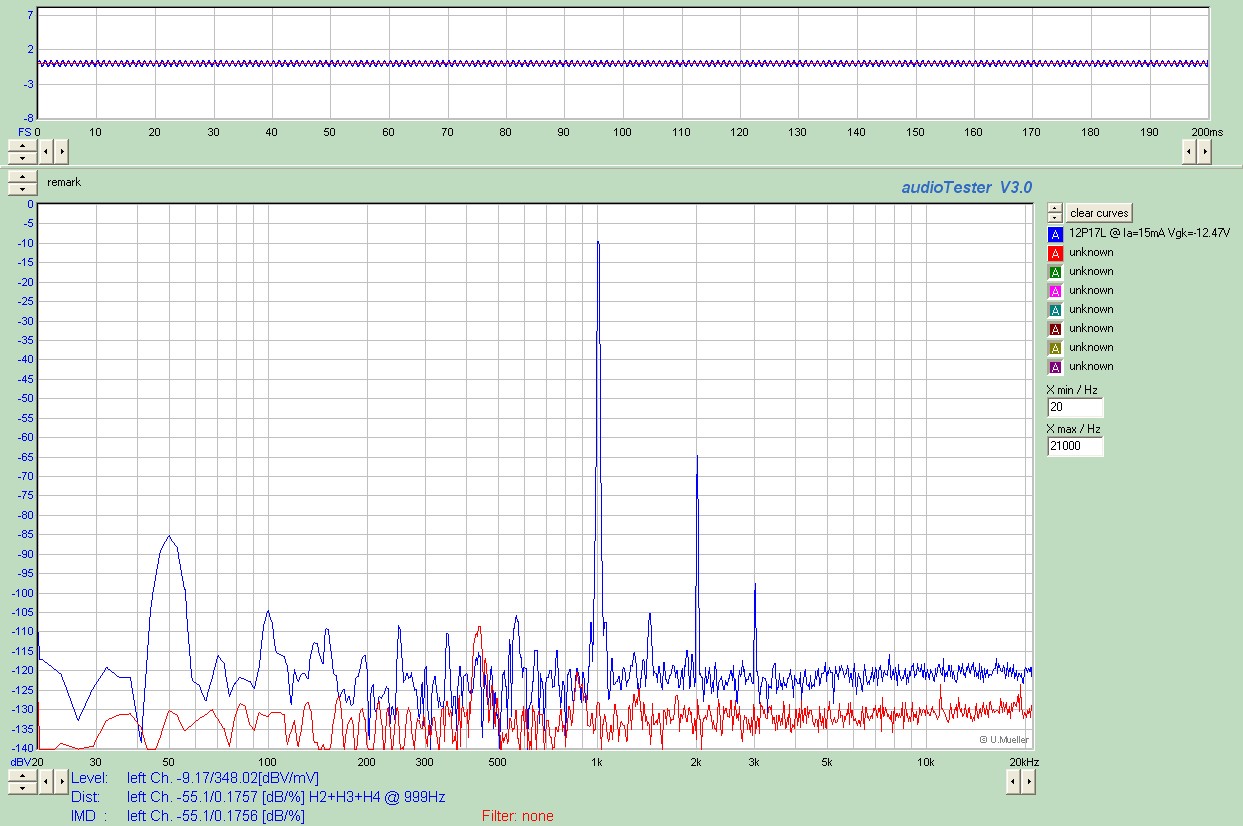Click the X max / Hz input field
1243x826 pixels.
point(1075,447)
